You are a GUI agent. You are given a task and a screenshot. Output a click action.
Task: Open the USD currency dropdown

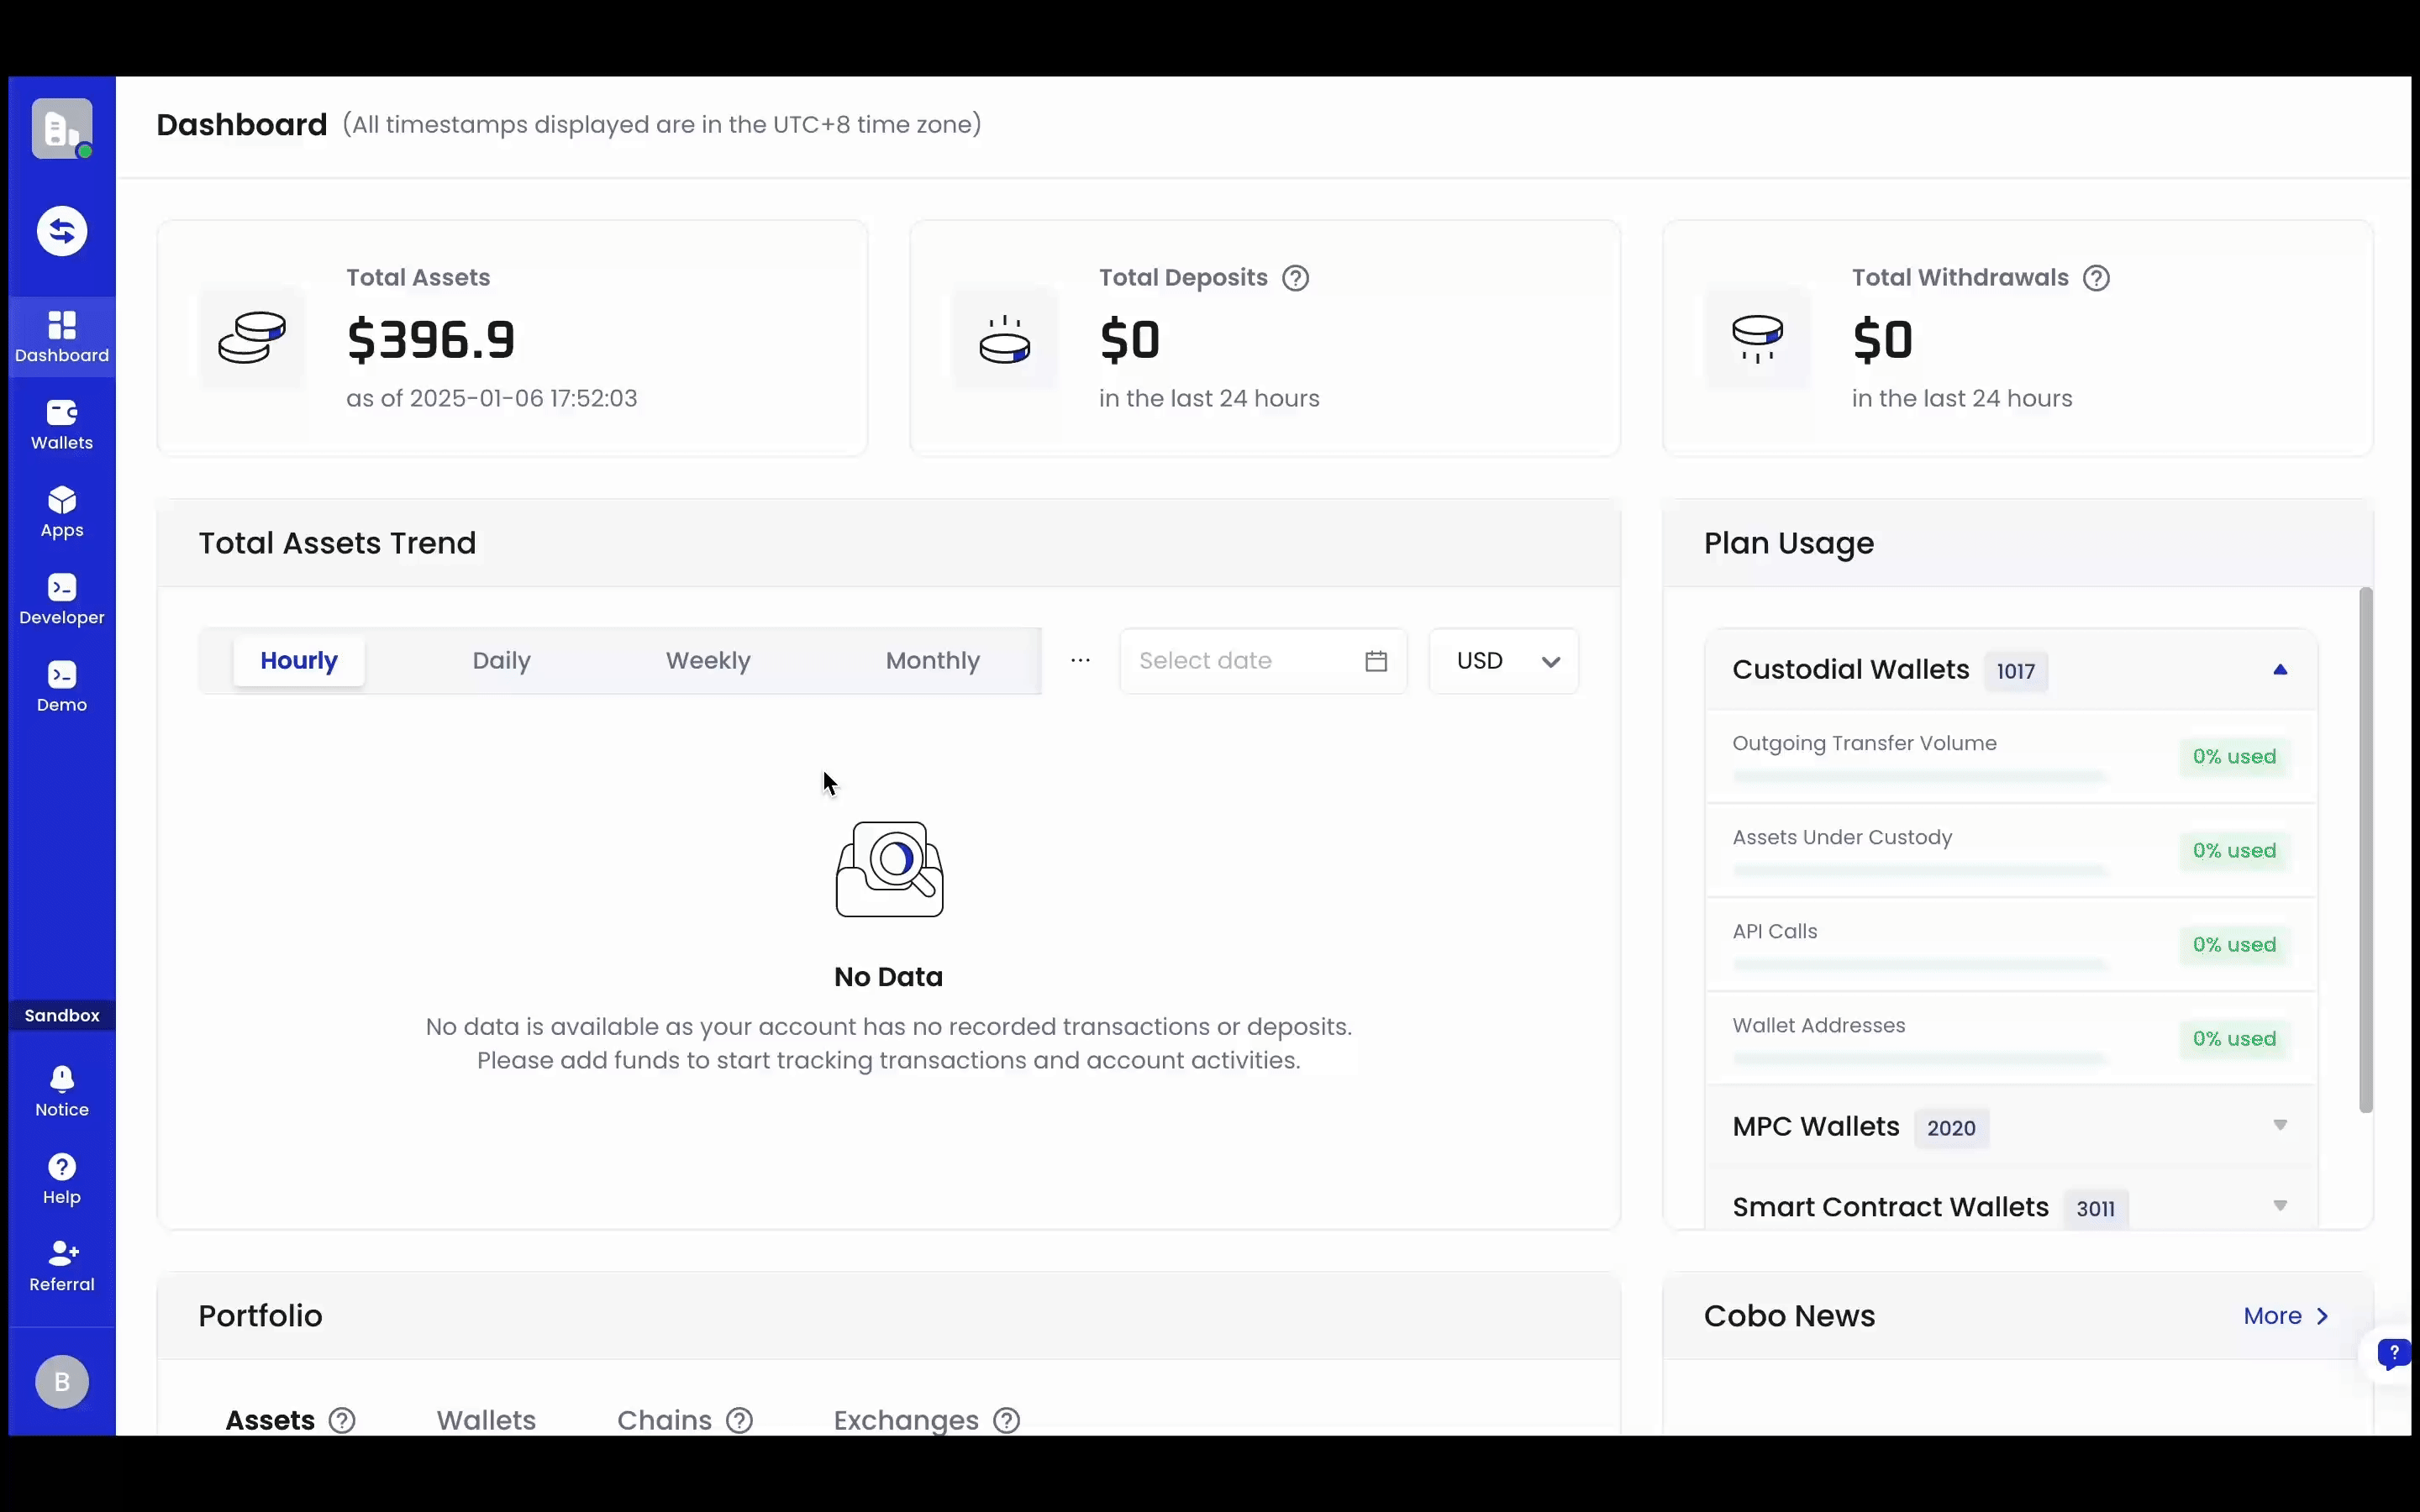click(1504, 661)
